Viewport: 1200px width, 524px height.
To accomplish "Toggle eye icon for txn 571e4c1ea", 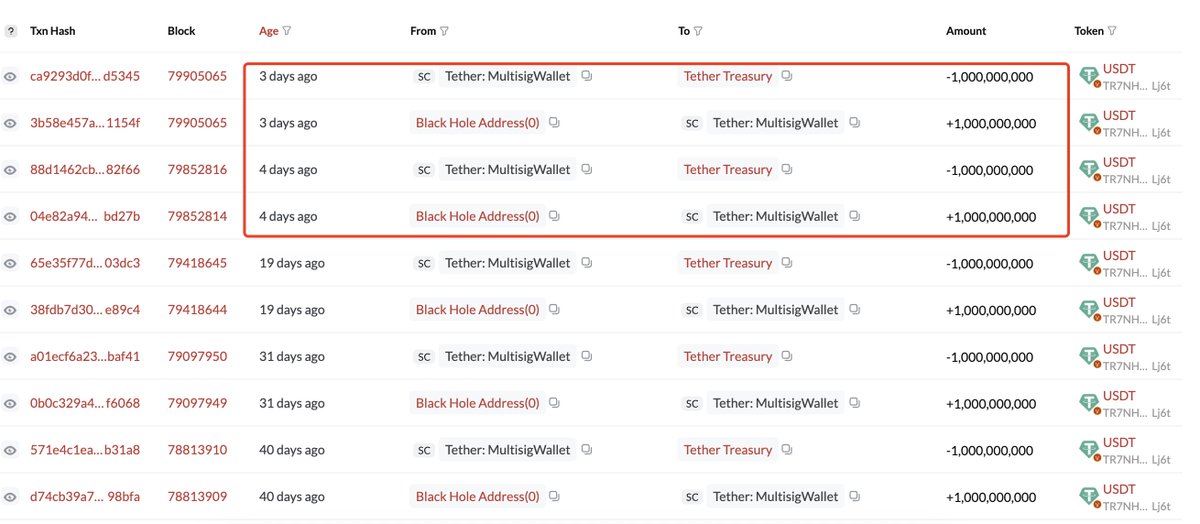I will 10,450.
